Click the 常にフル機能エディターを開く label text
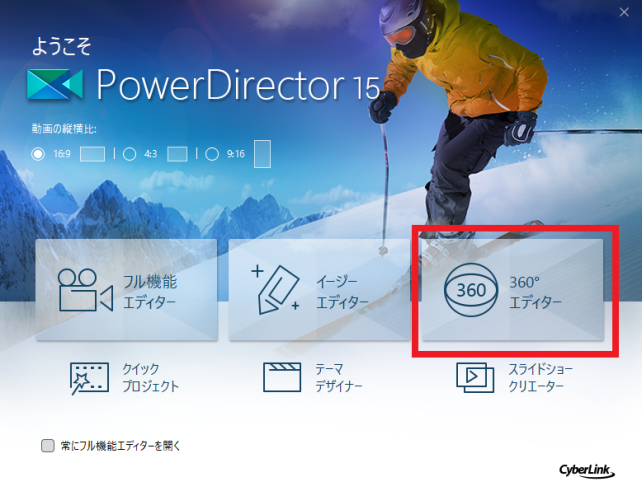Image resolution: width=642 pixels, height=491 pixels. [120, 446]
